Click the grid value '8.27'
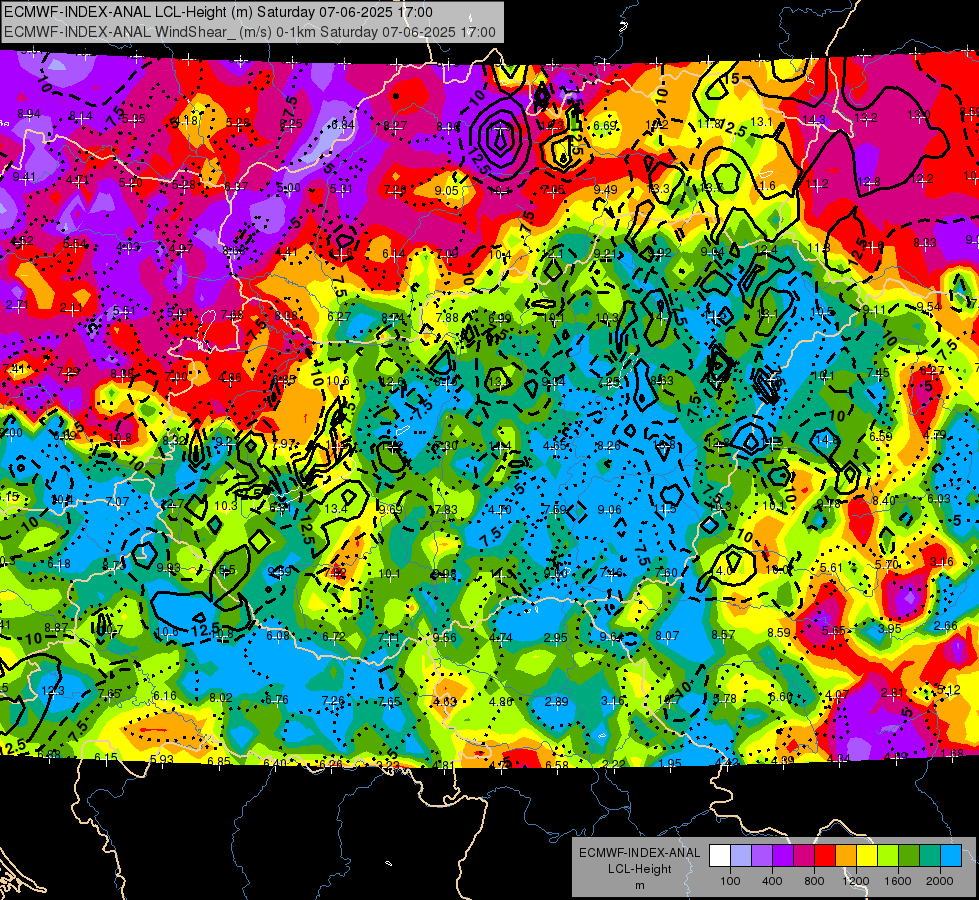Viewport: 979px width, 900px height. click(x=395, y=126)
